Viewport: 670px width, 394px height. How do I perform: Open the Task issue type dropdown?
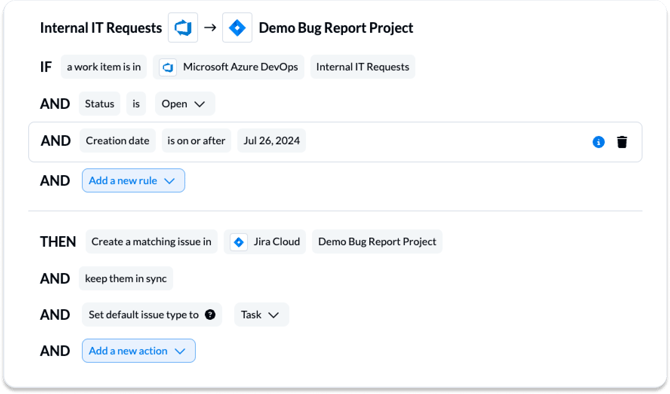tap(261, 315)
